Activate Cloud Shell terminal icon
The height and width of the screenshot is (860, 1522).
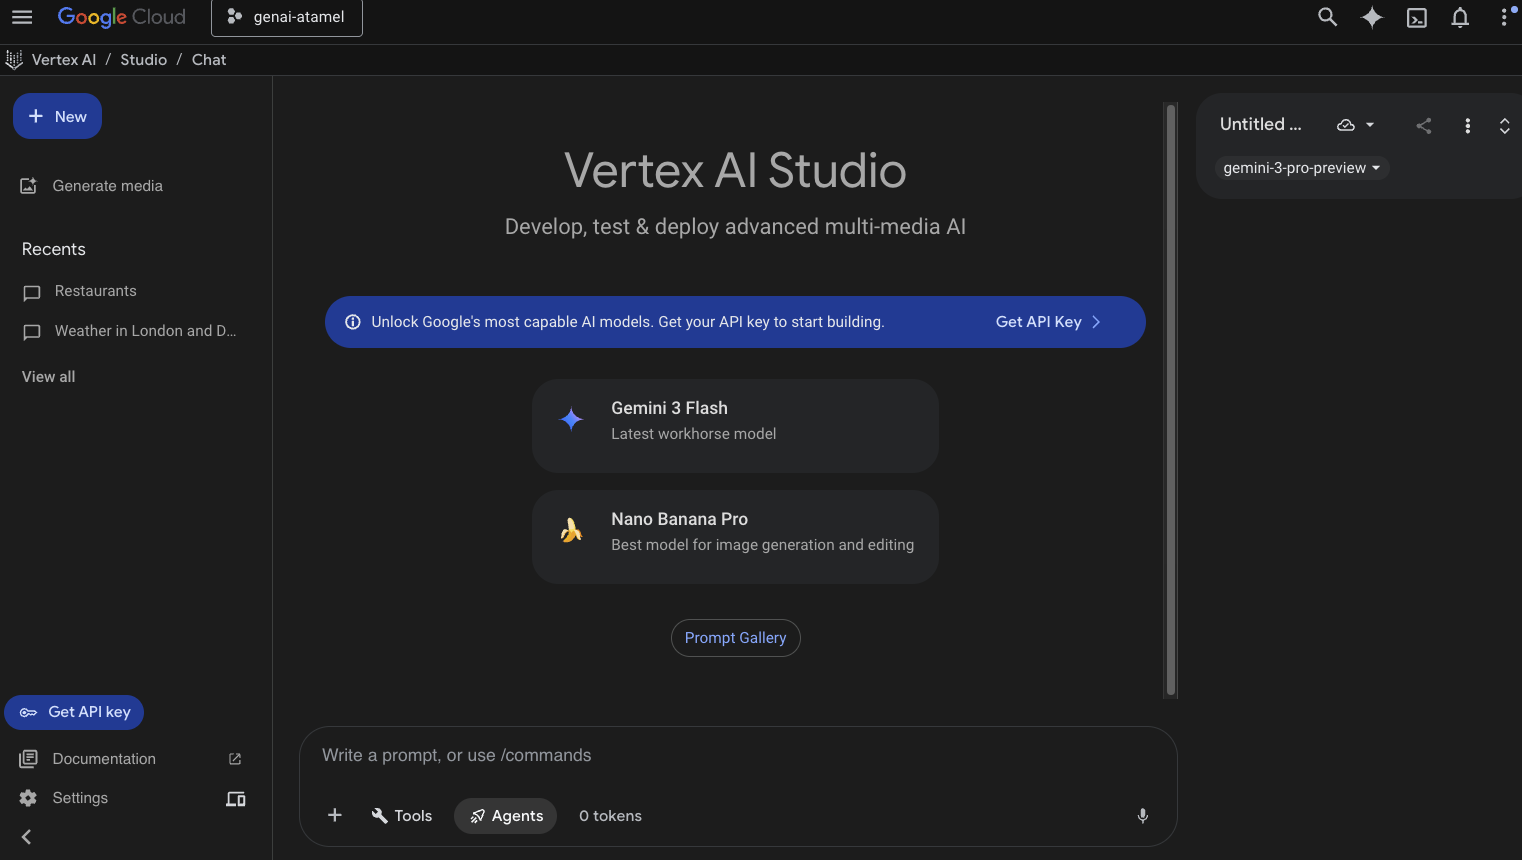click(1417, 18)
